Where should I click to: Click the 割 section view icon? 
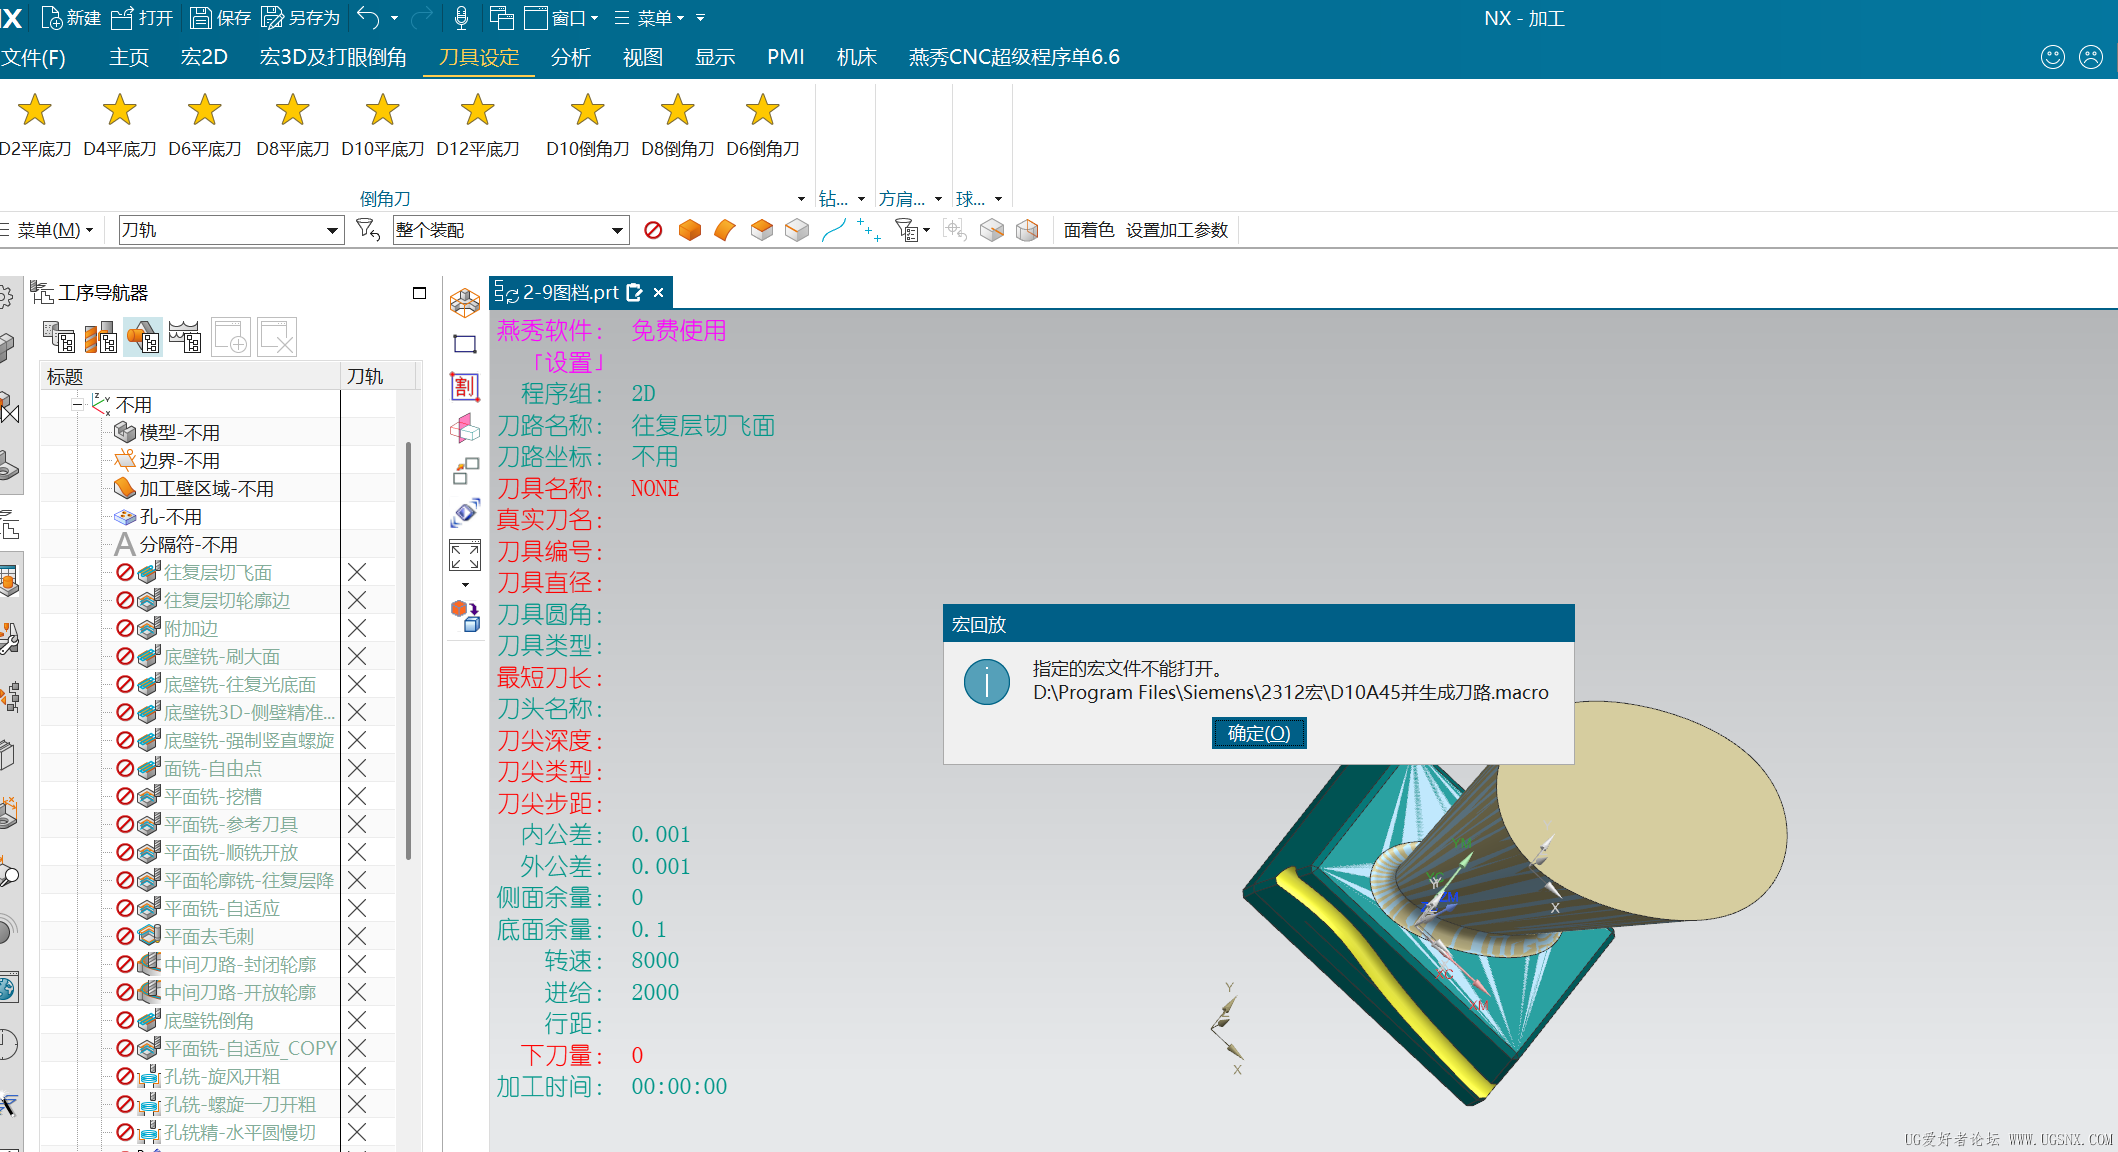click(x=465, y=386)
